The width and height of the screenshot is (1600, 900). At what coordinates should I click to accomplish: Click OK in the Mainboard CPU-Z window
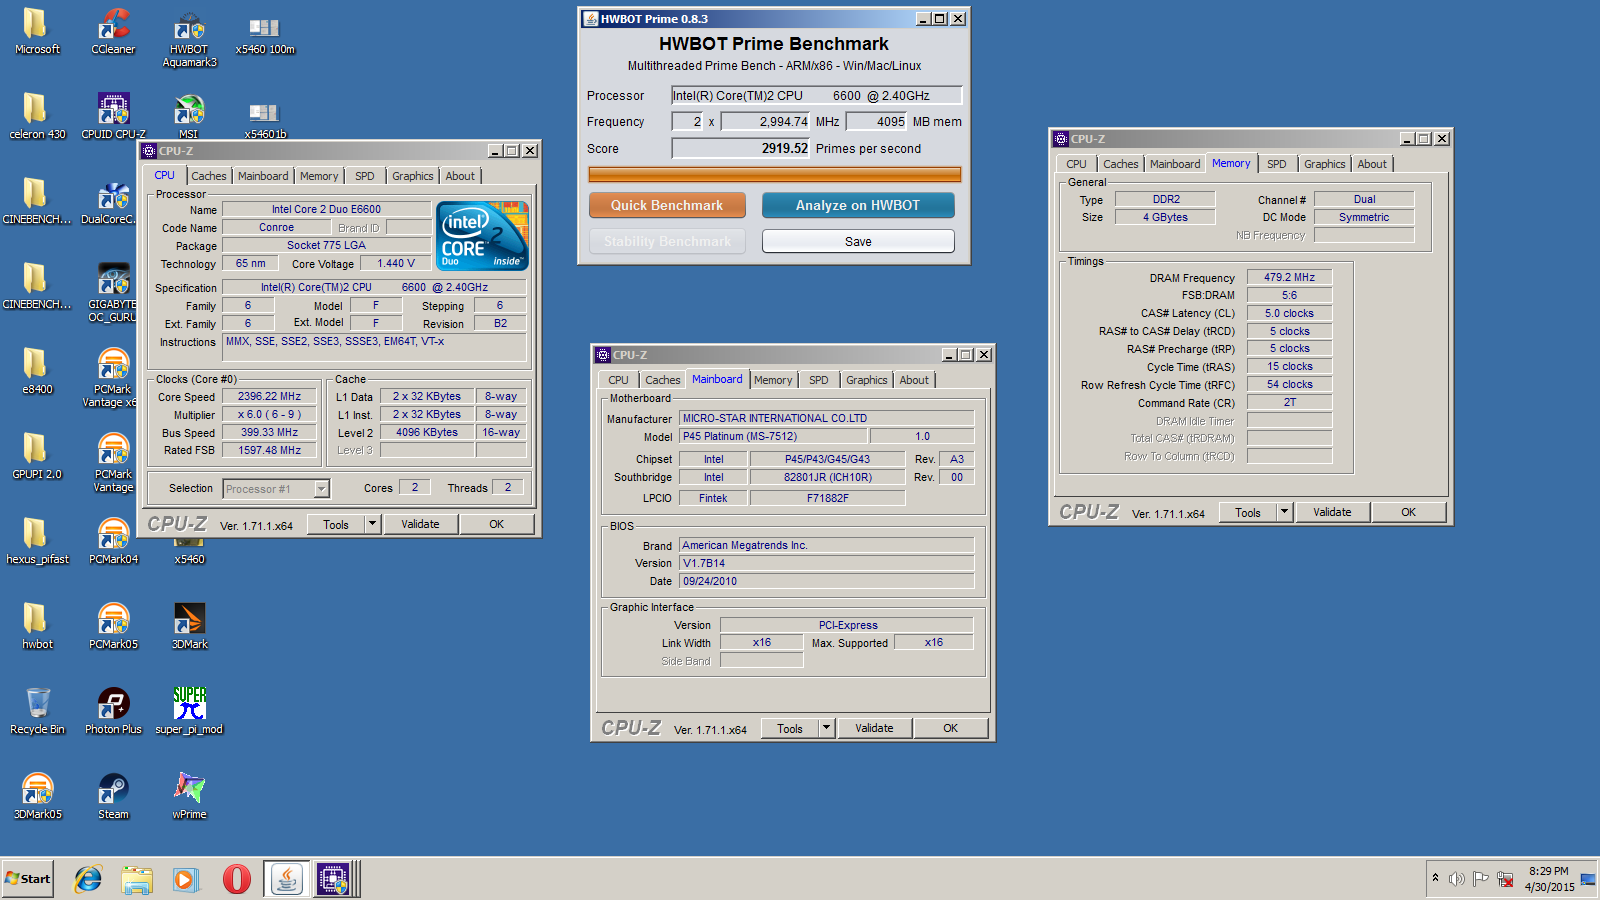coord(950,728)
